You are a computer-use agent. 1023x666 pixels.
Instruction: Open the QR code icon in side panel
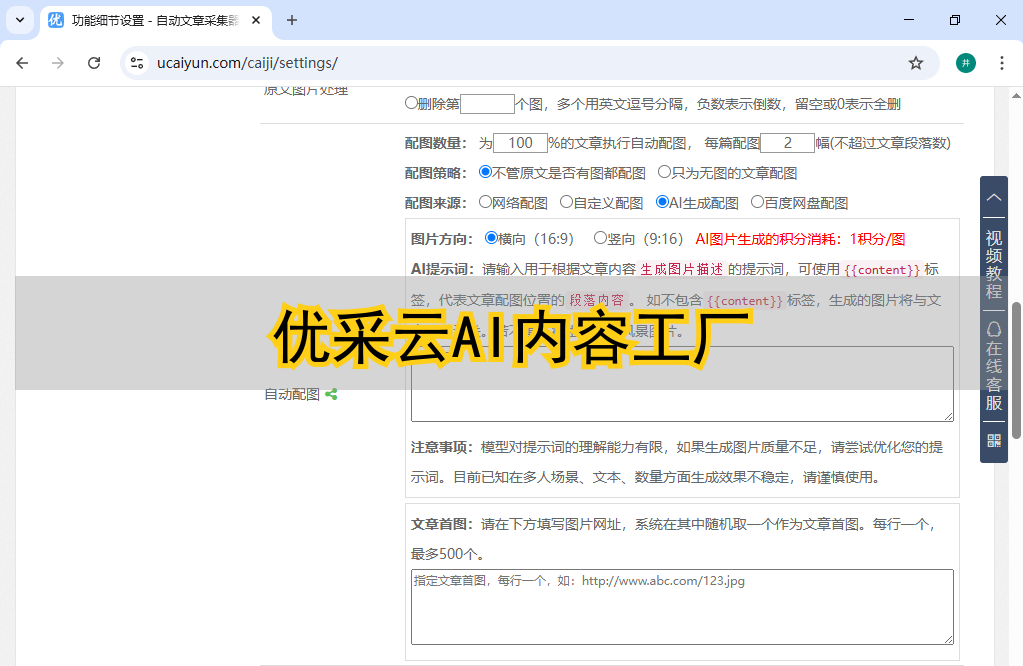[x=993, y=440]
